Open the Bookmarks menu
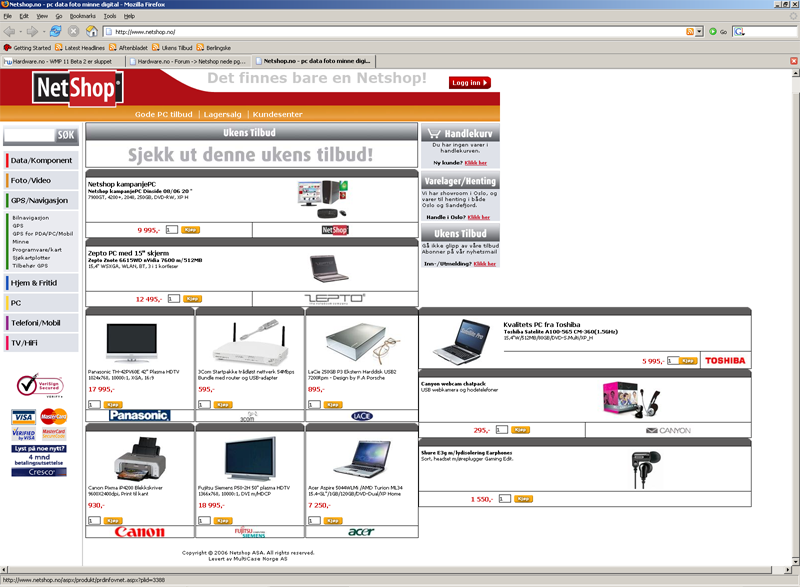The width and height of the screenshot is (800, 587). (x=83, y=16)
